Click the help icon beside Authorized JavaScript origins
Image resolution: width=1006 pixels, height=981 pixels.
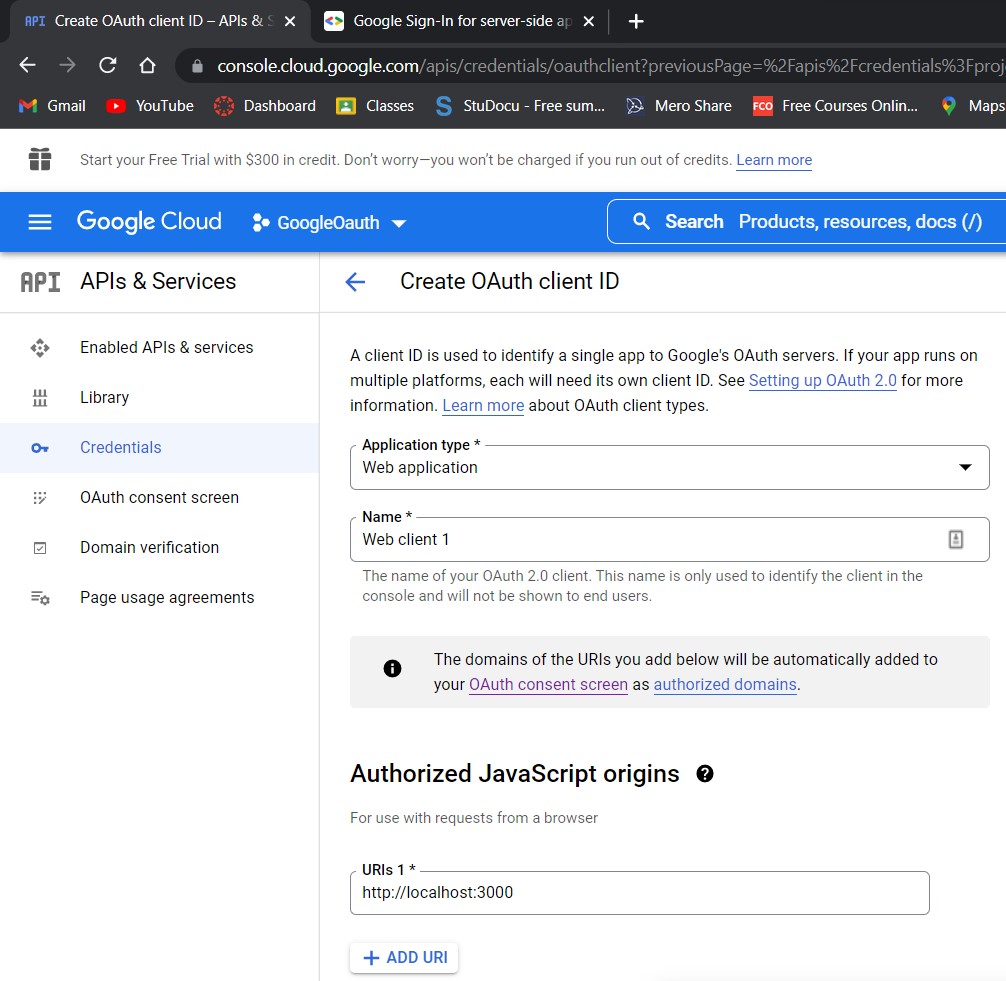704,773
